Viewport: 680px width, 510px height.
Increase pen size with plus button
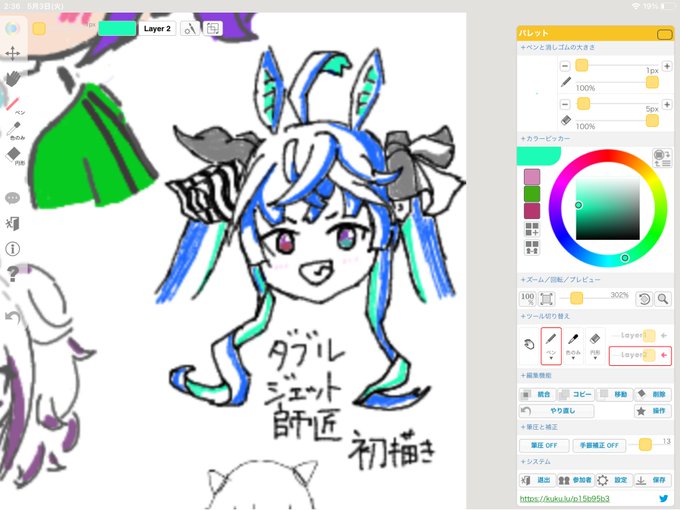coord(667,66)
